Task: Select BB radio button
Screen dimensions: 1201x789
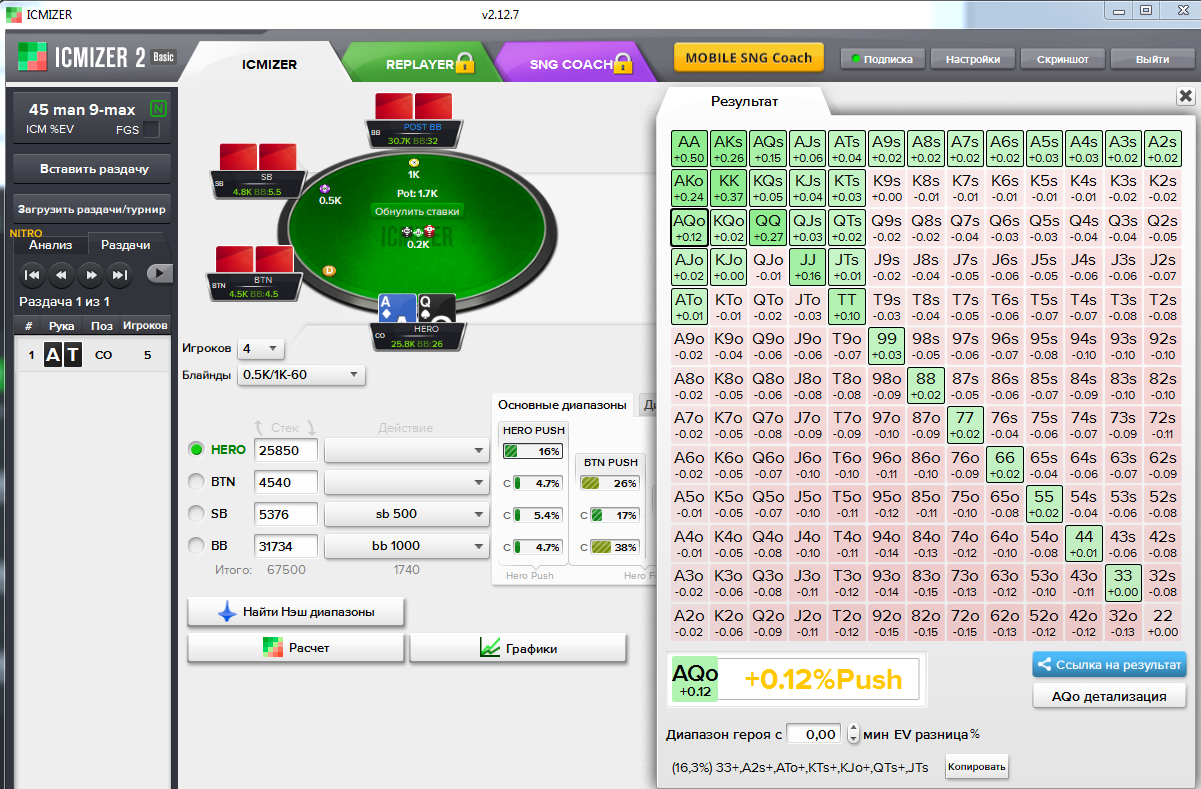Action: pyautogui.click(x=197, y=546)
